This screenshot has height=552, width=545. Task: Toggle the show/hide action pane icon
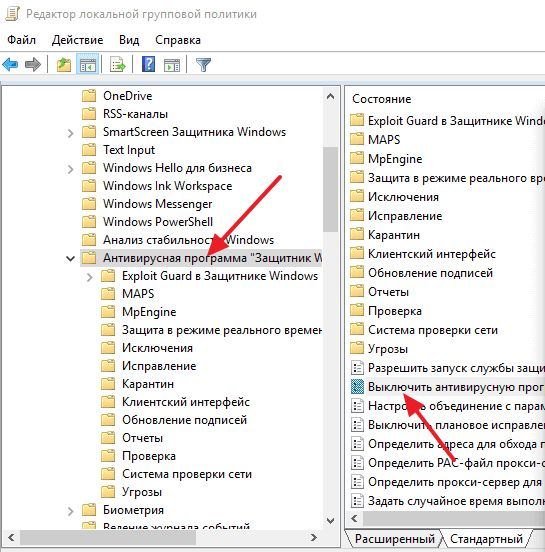(x=172, y=65)
